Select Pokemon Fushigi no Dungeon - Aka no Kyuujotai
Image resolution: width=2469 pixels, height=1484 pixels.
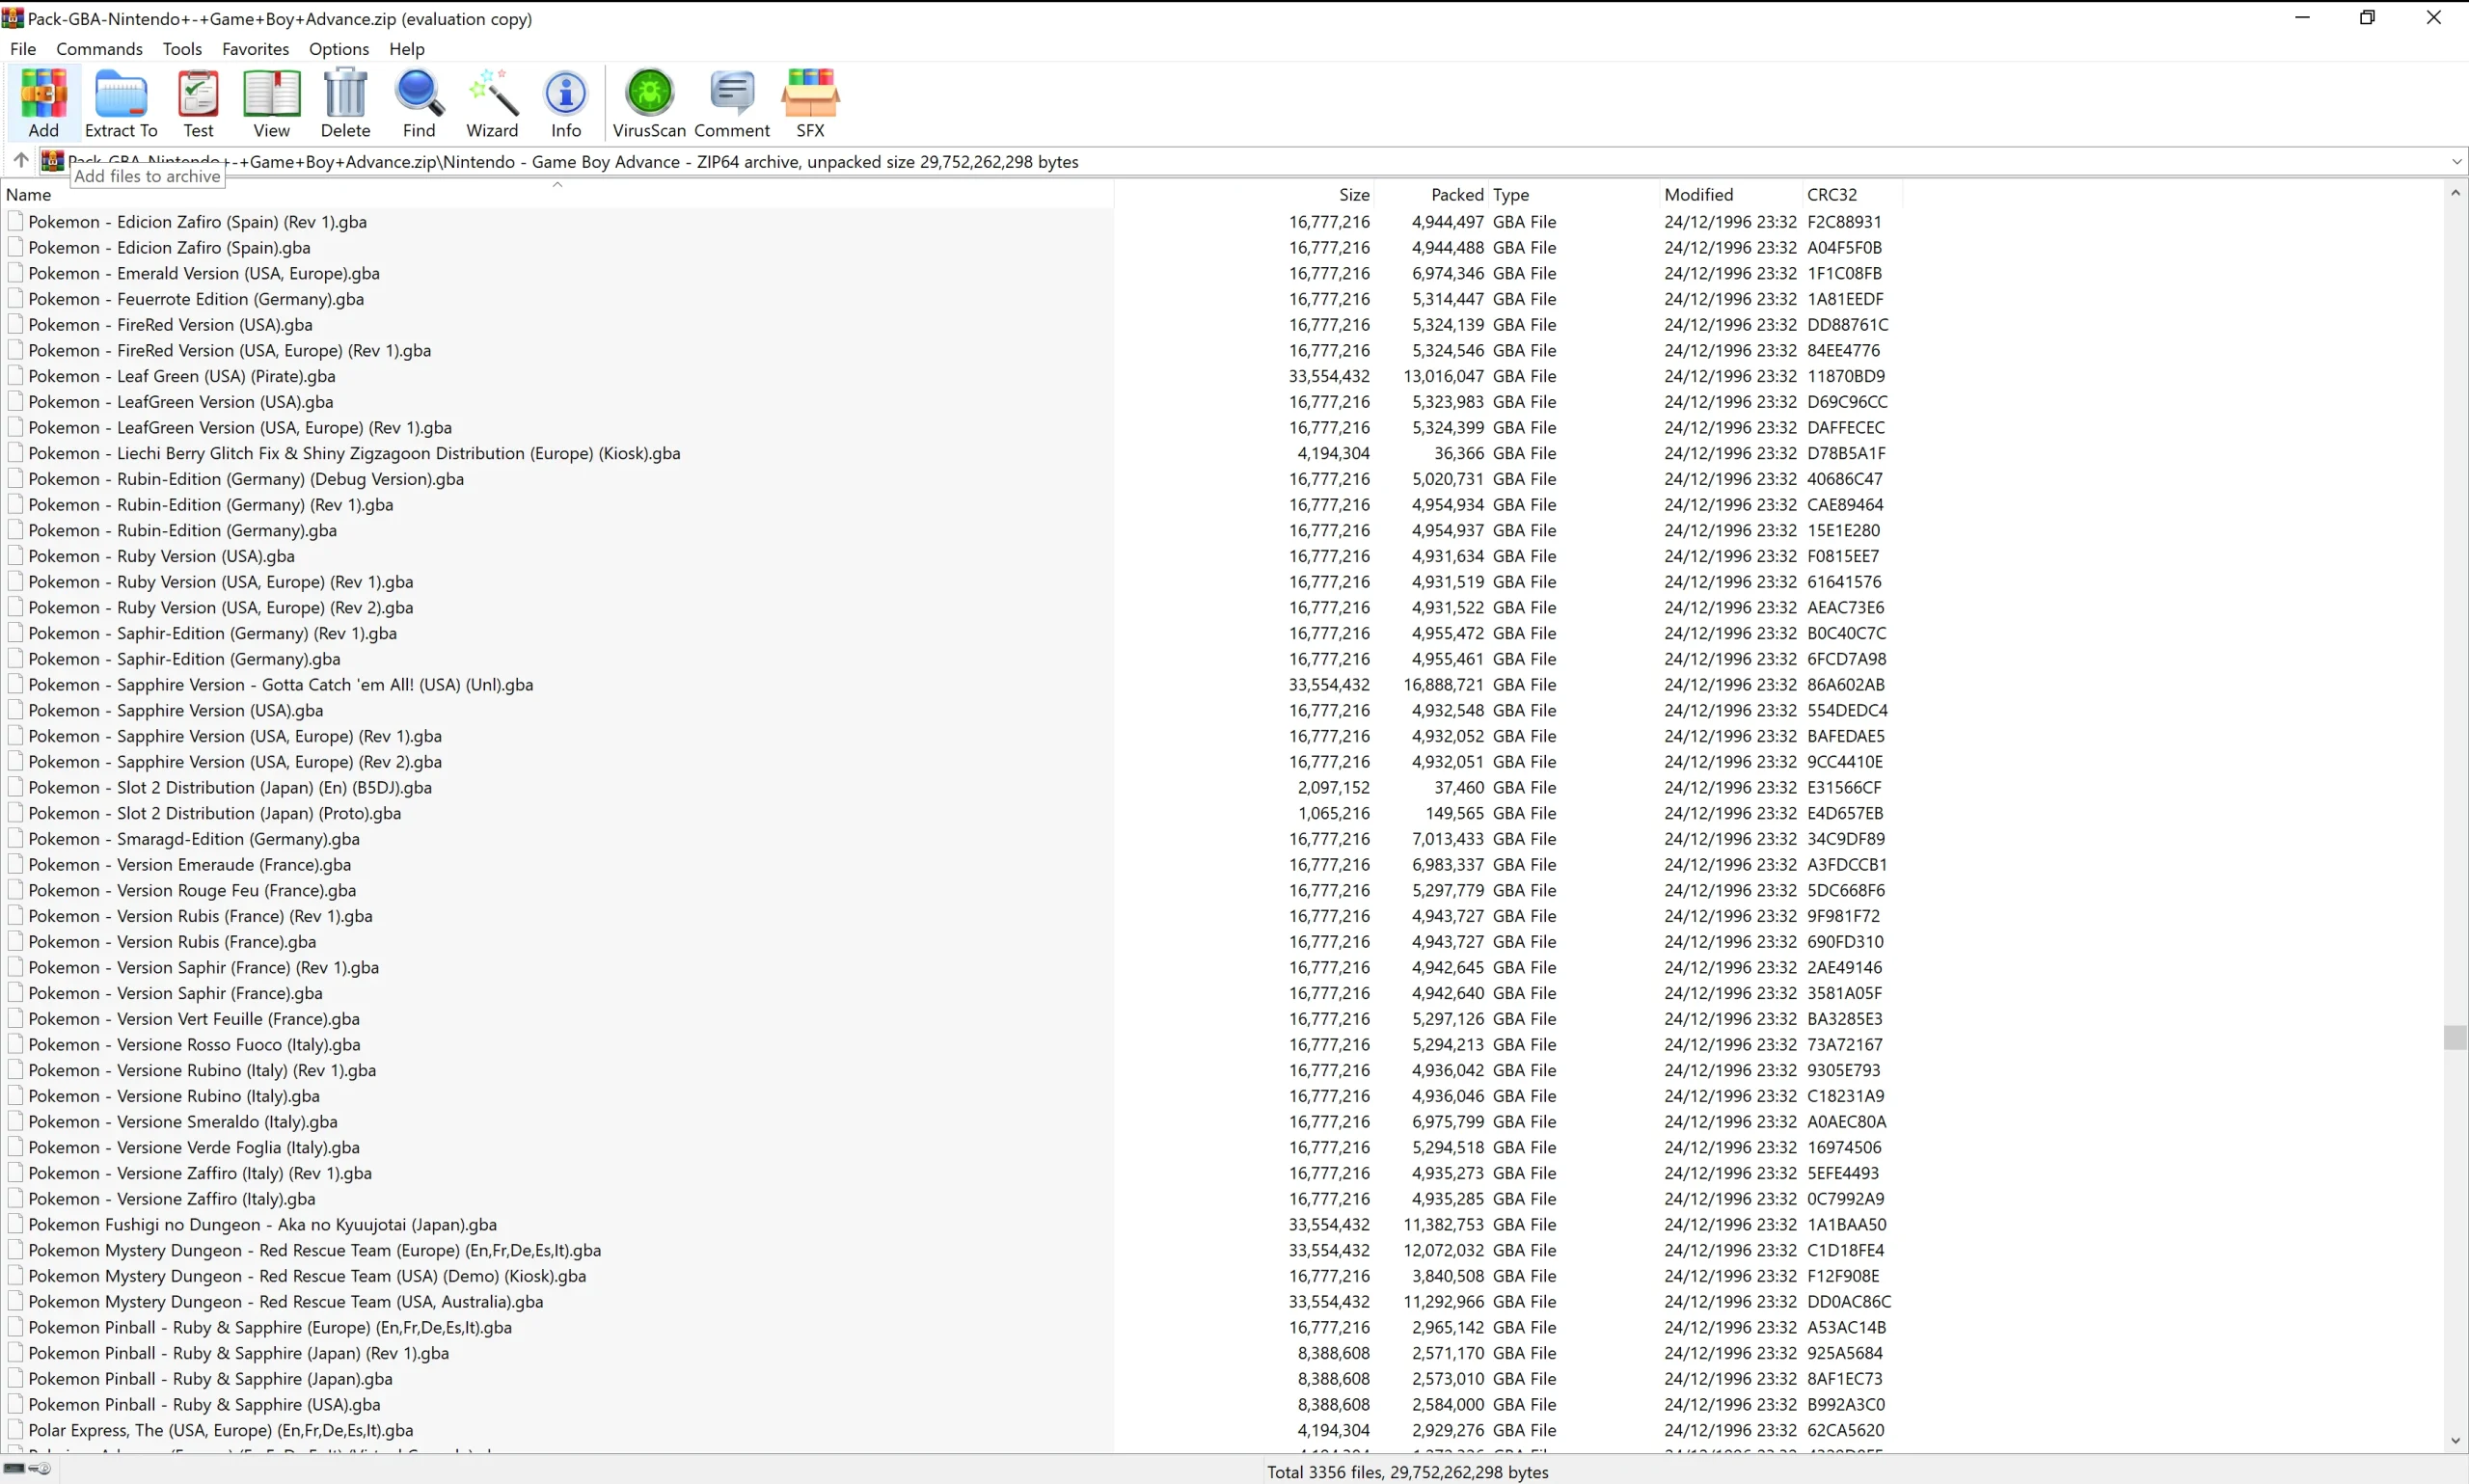[x=262, y=1224]
